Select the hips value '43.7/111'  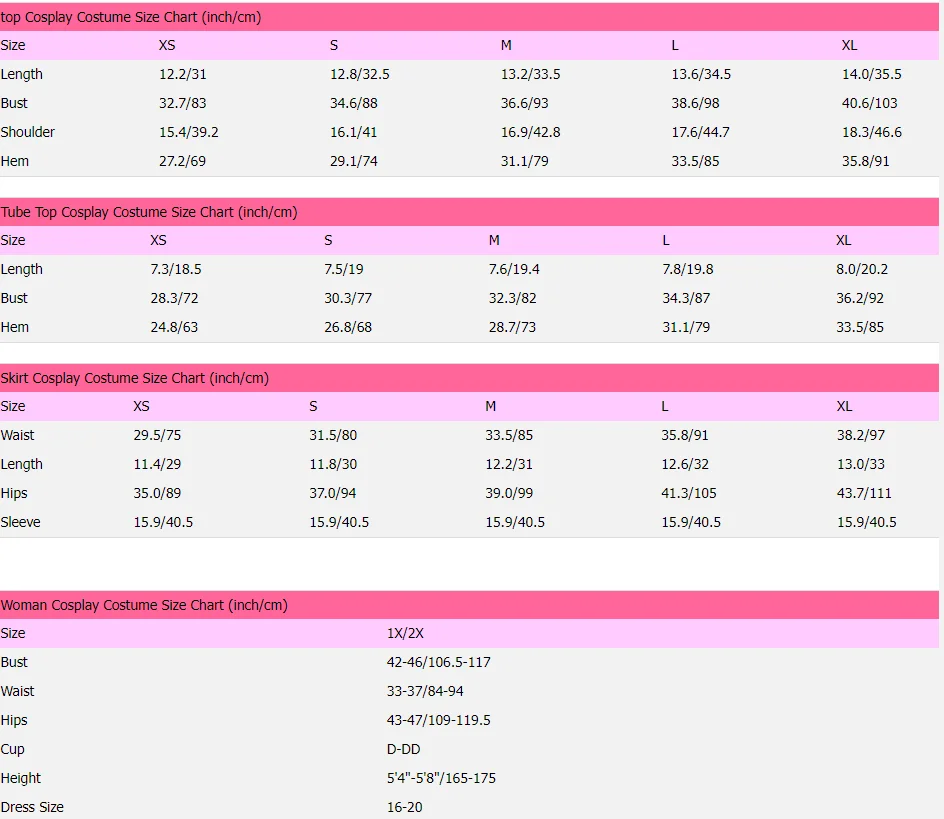point(864,493)
